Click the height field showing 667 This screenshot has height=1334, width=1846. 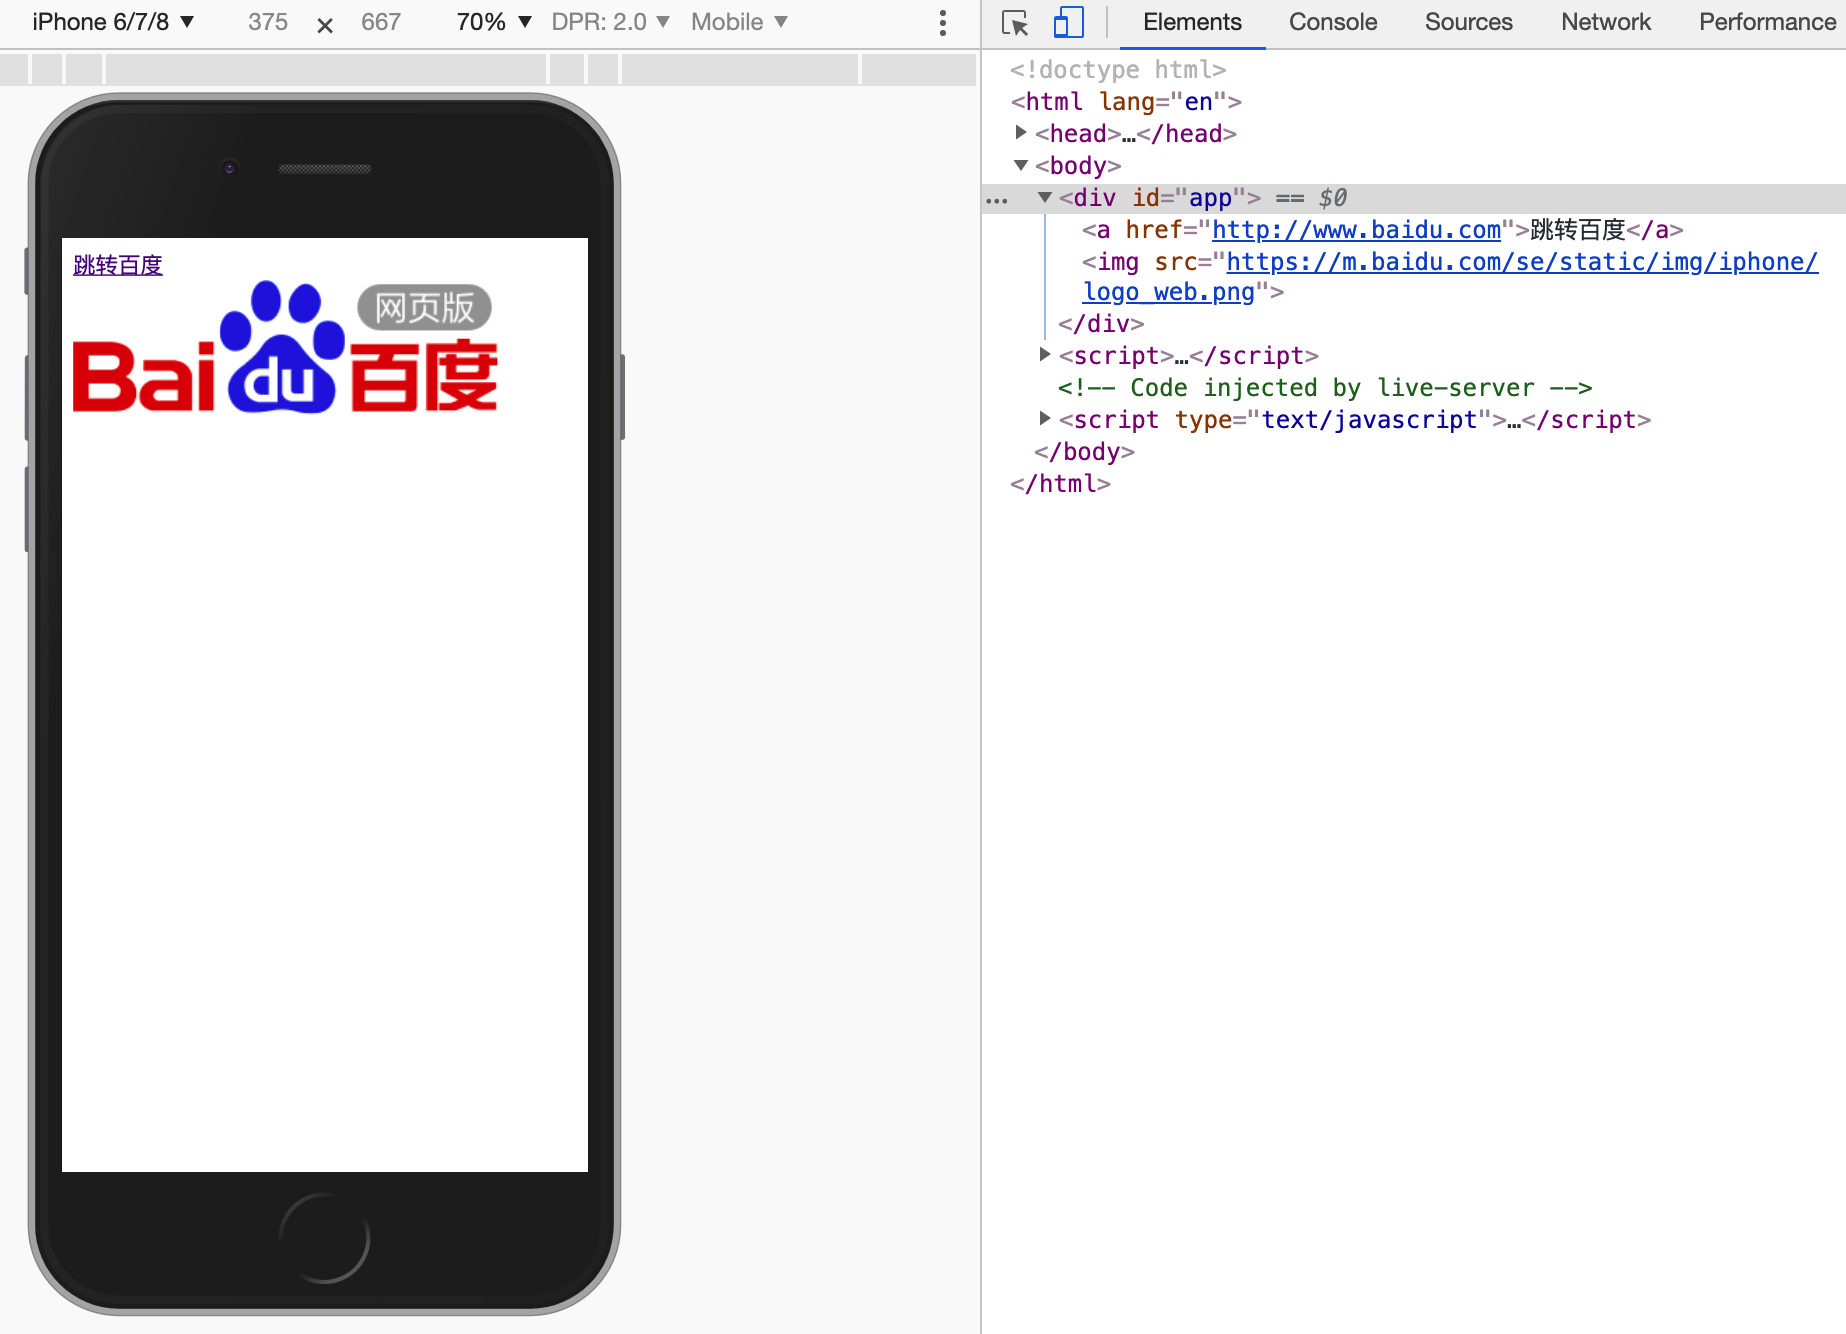click(x=381, y=22)
